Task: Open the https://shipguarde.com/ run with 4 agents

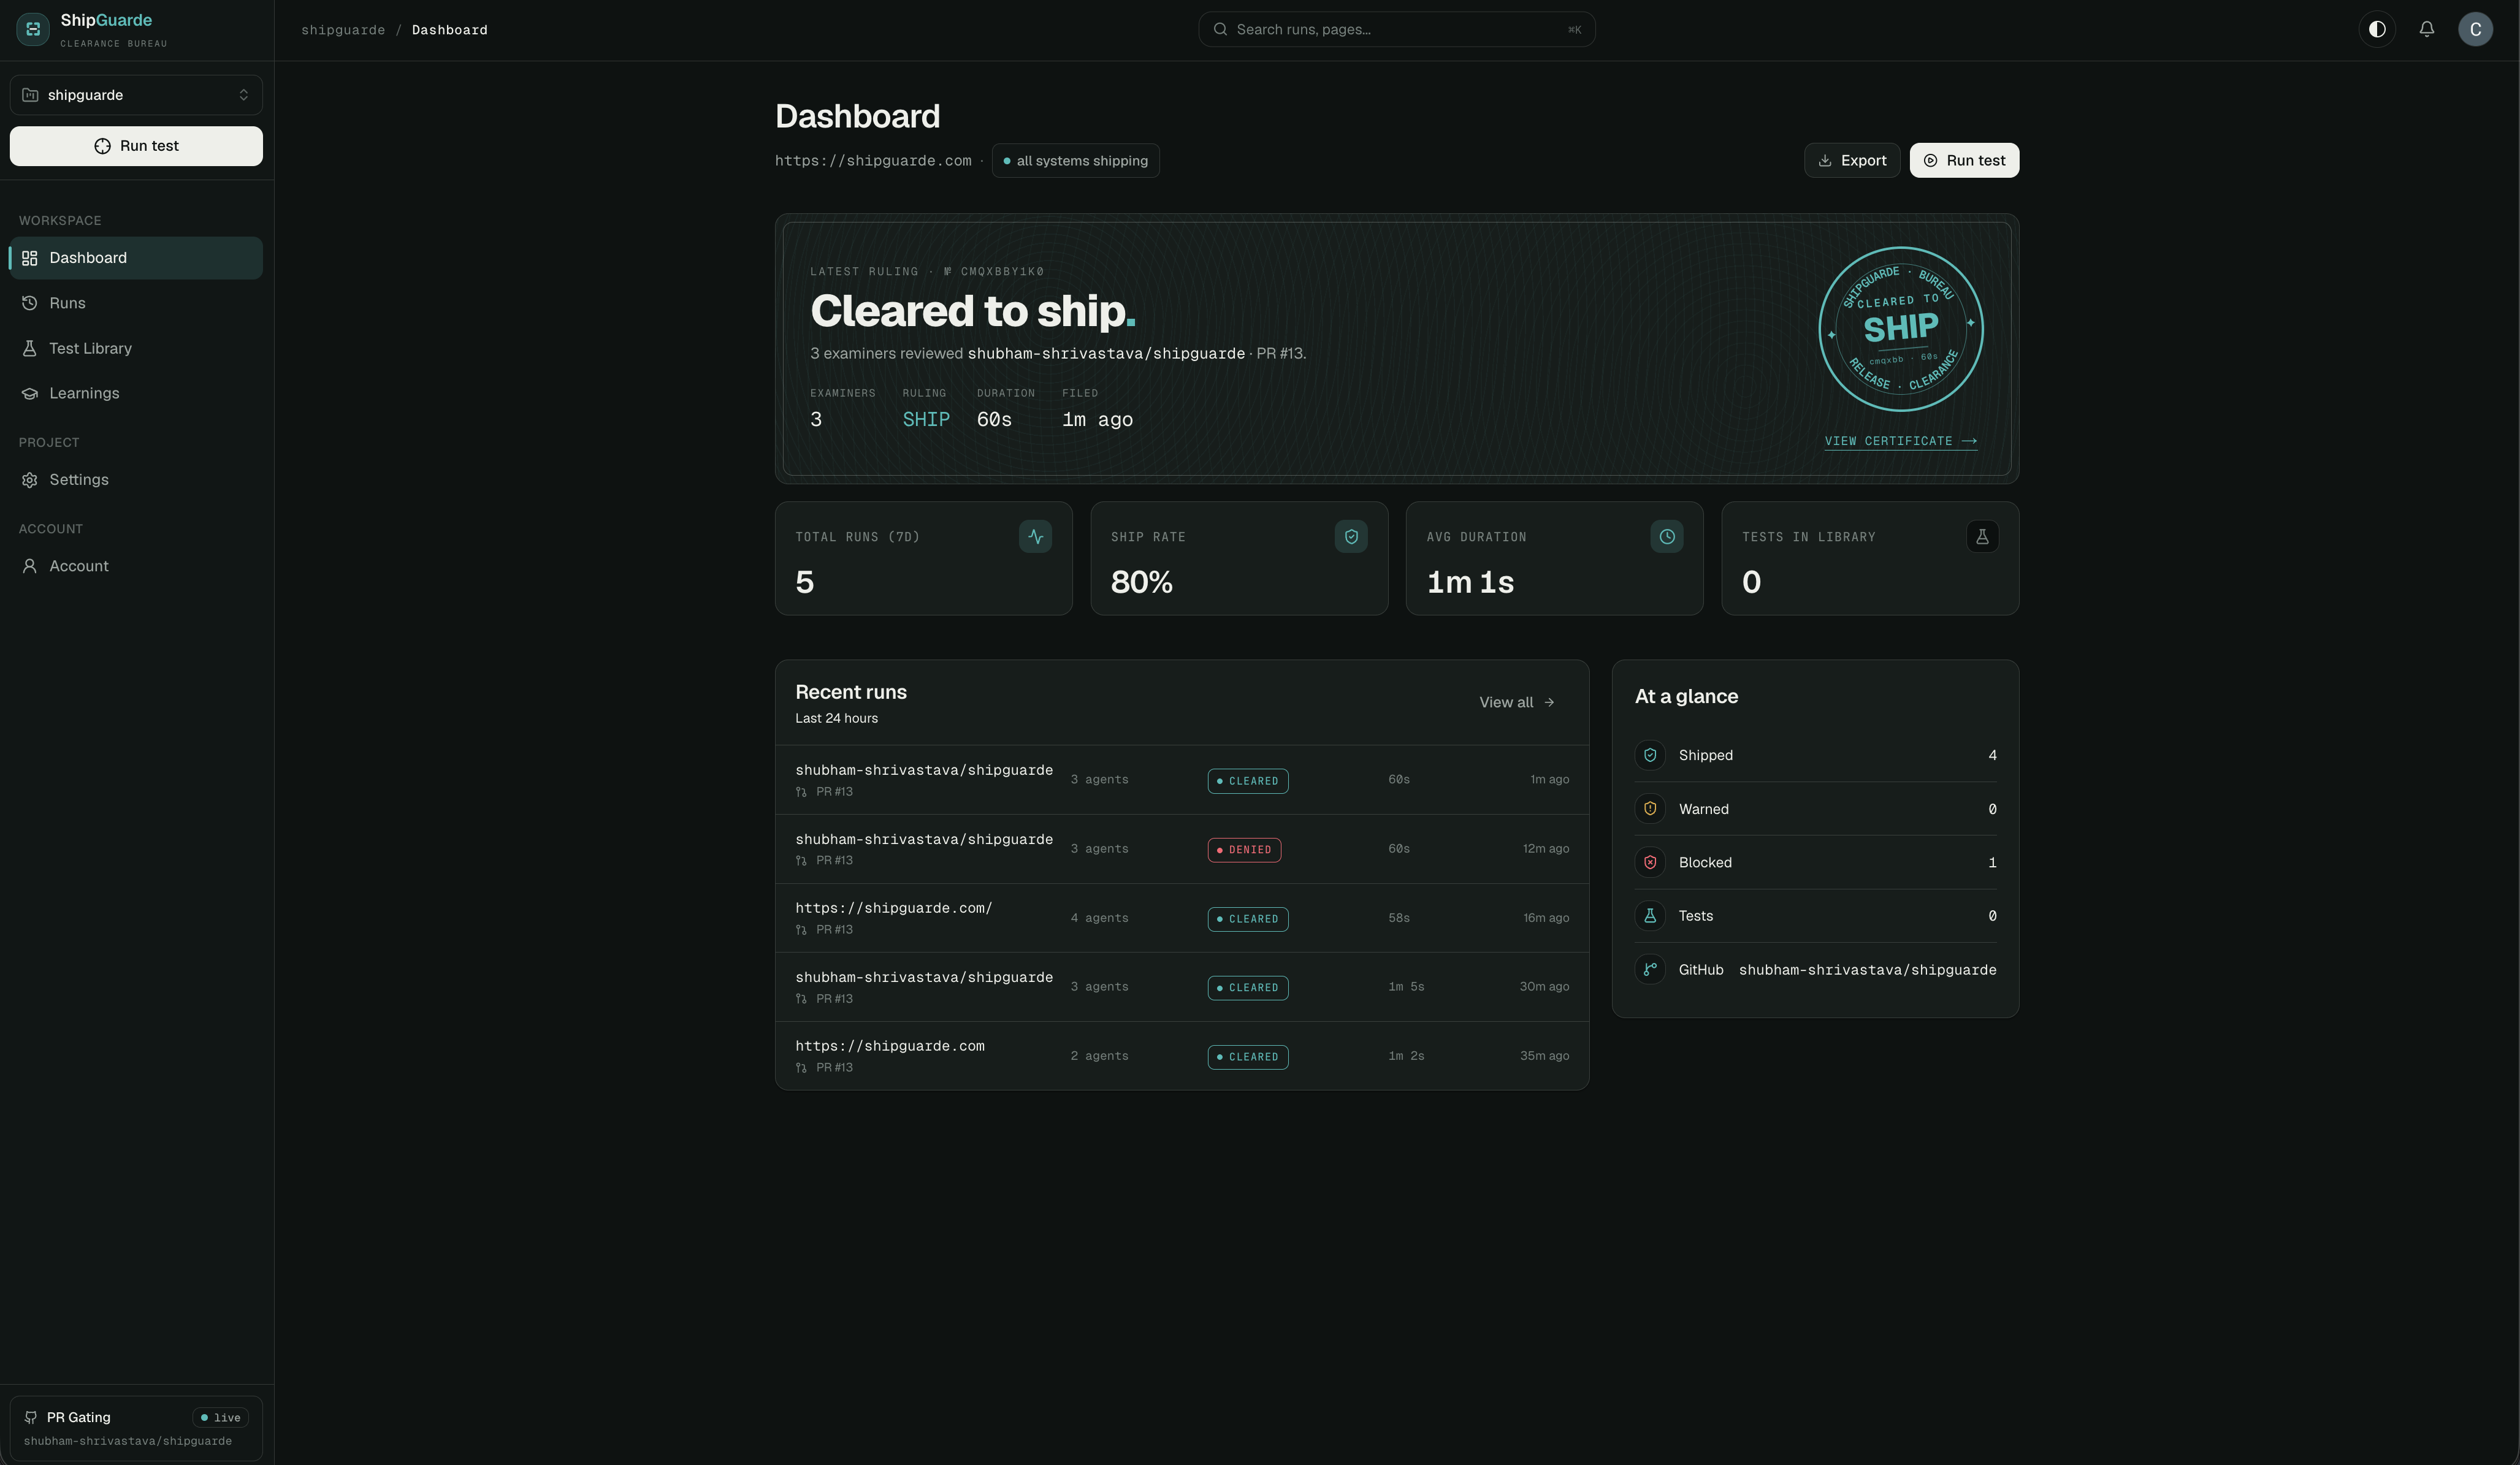Action: pos(1182,918)
